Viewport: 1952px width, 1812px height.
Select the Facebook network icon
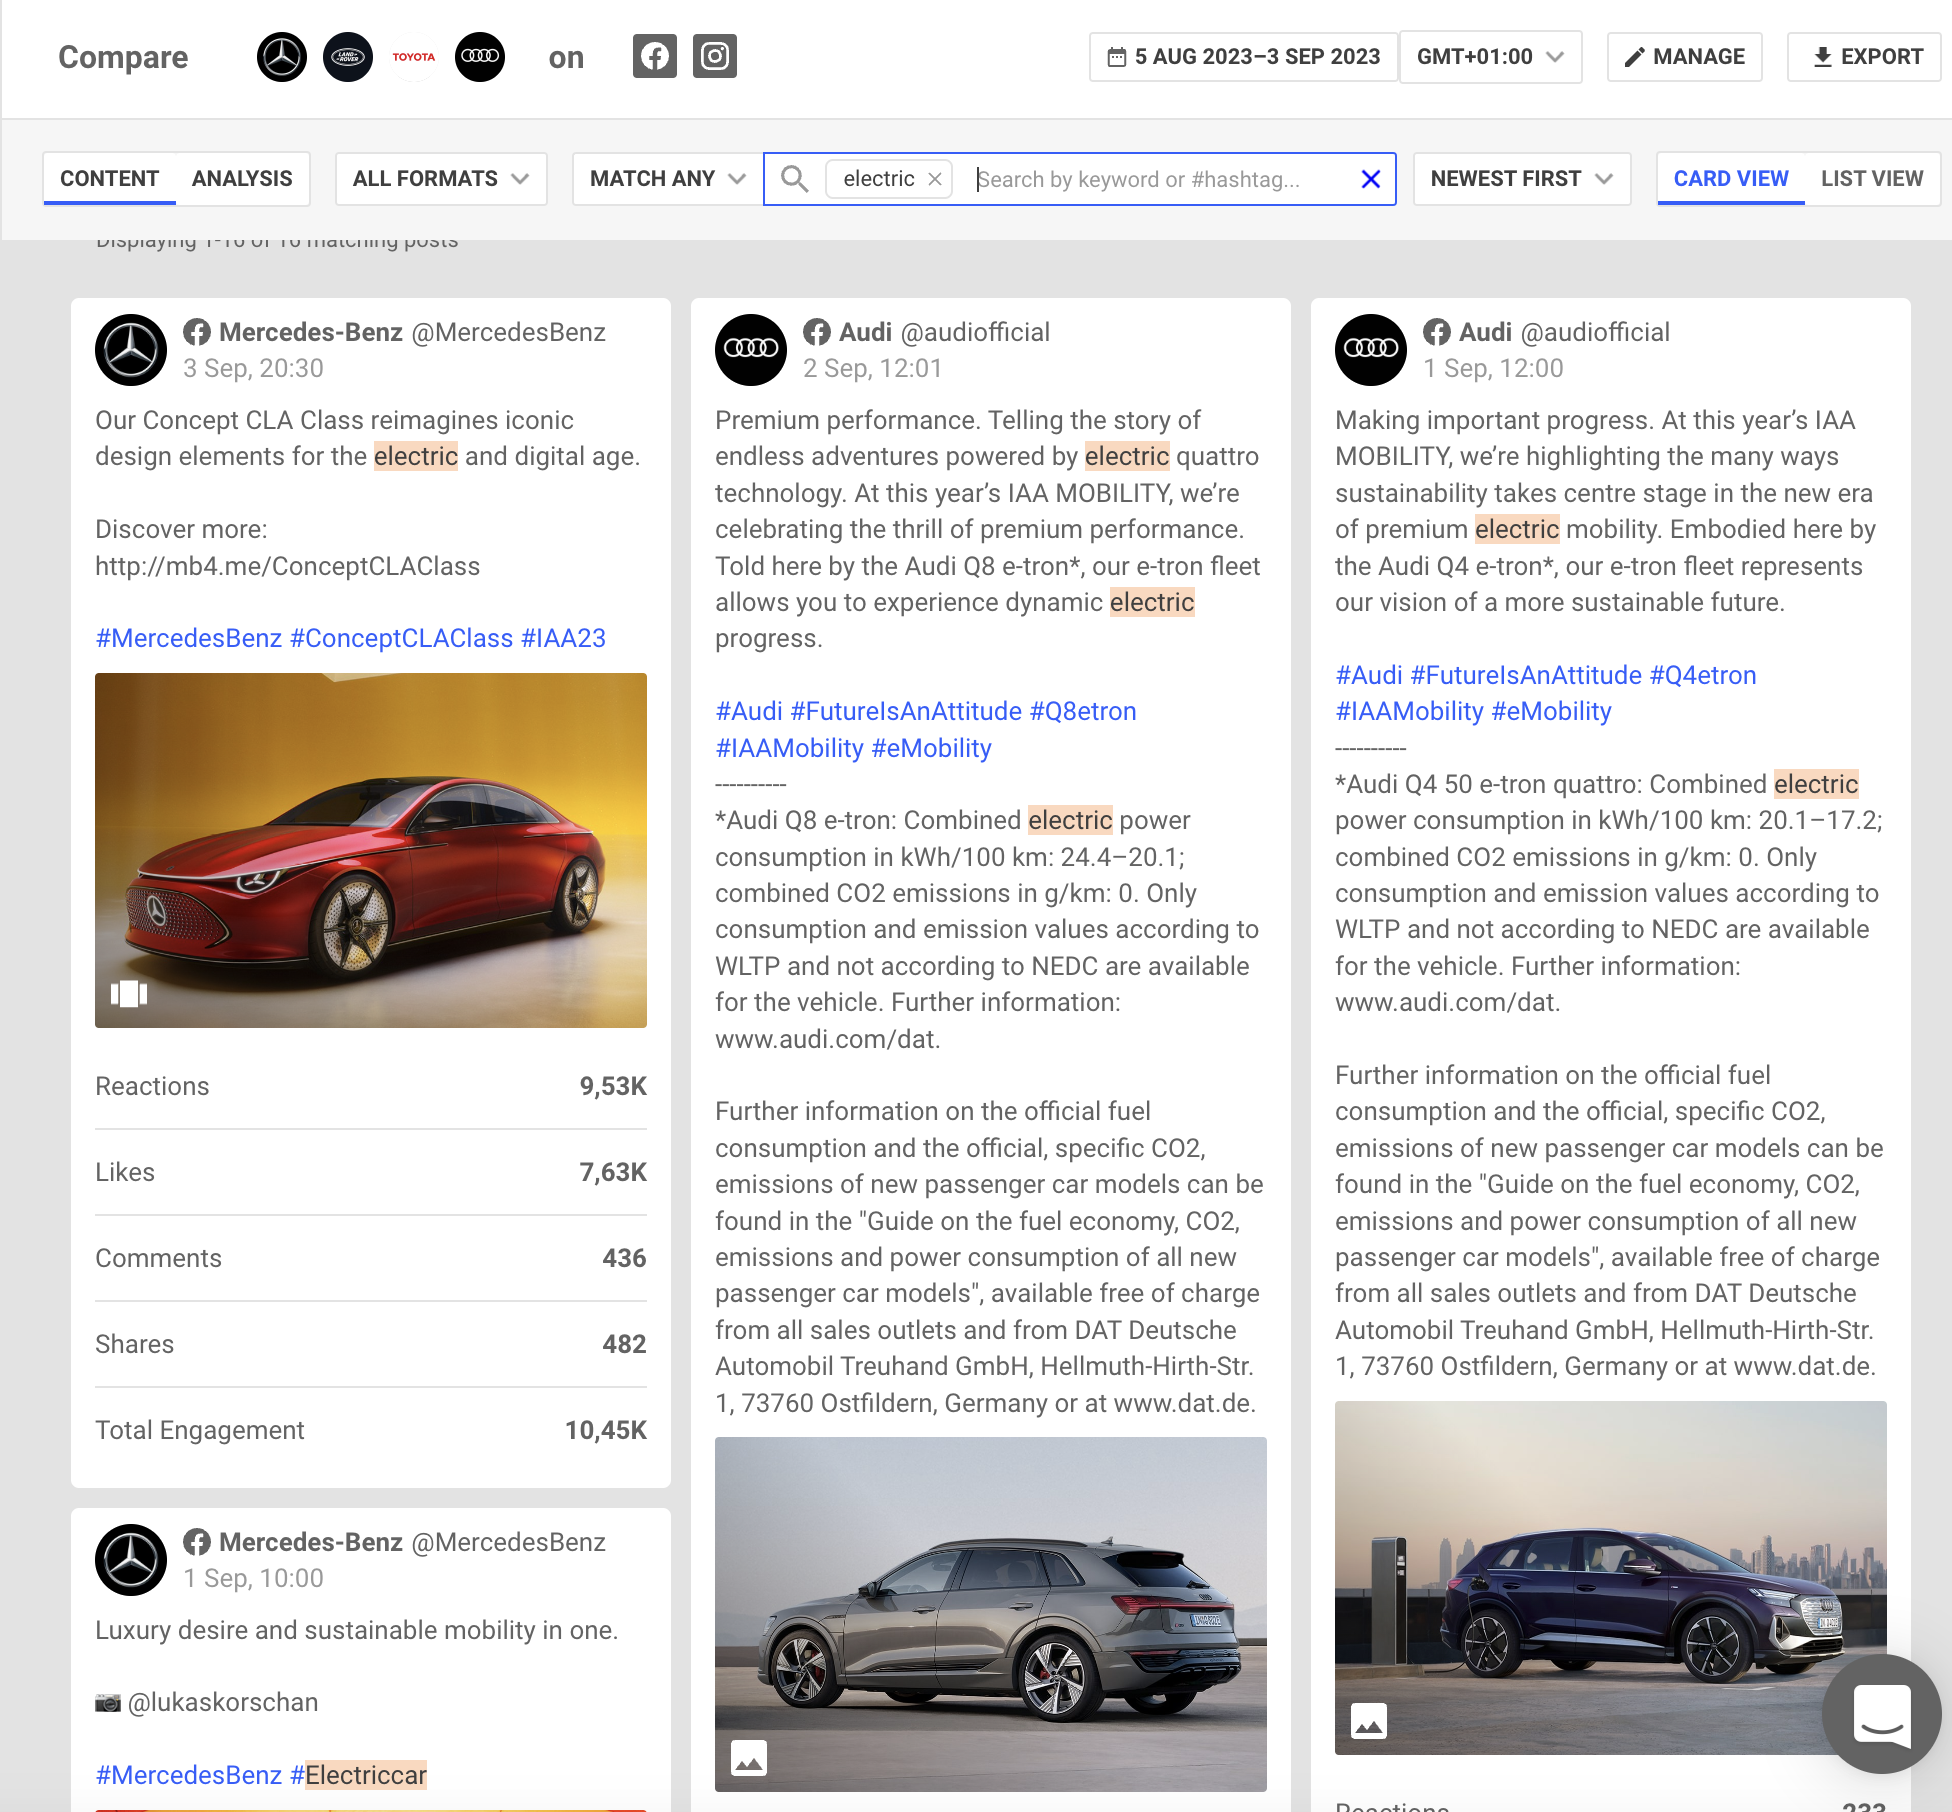tap(655, 56)
